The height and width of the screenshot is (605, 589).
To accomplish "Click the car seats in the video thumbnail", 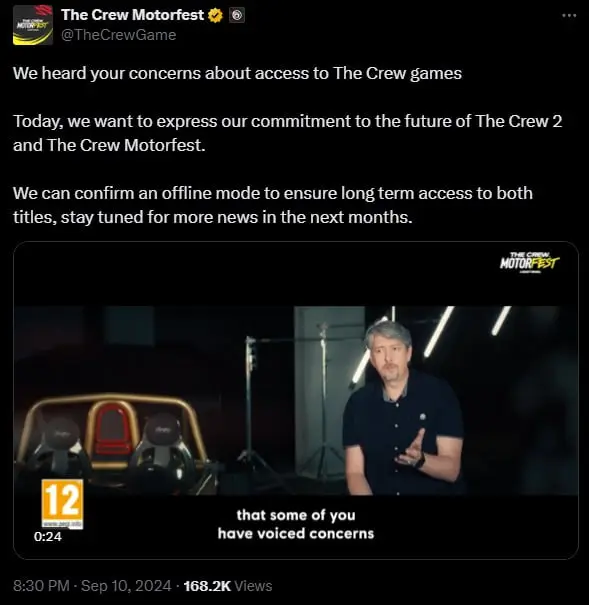I will pyautogui.click(x=112, y=444).
